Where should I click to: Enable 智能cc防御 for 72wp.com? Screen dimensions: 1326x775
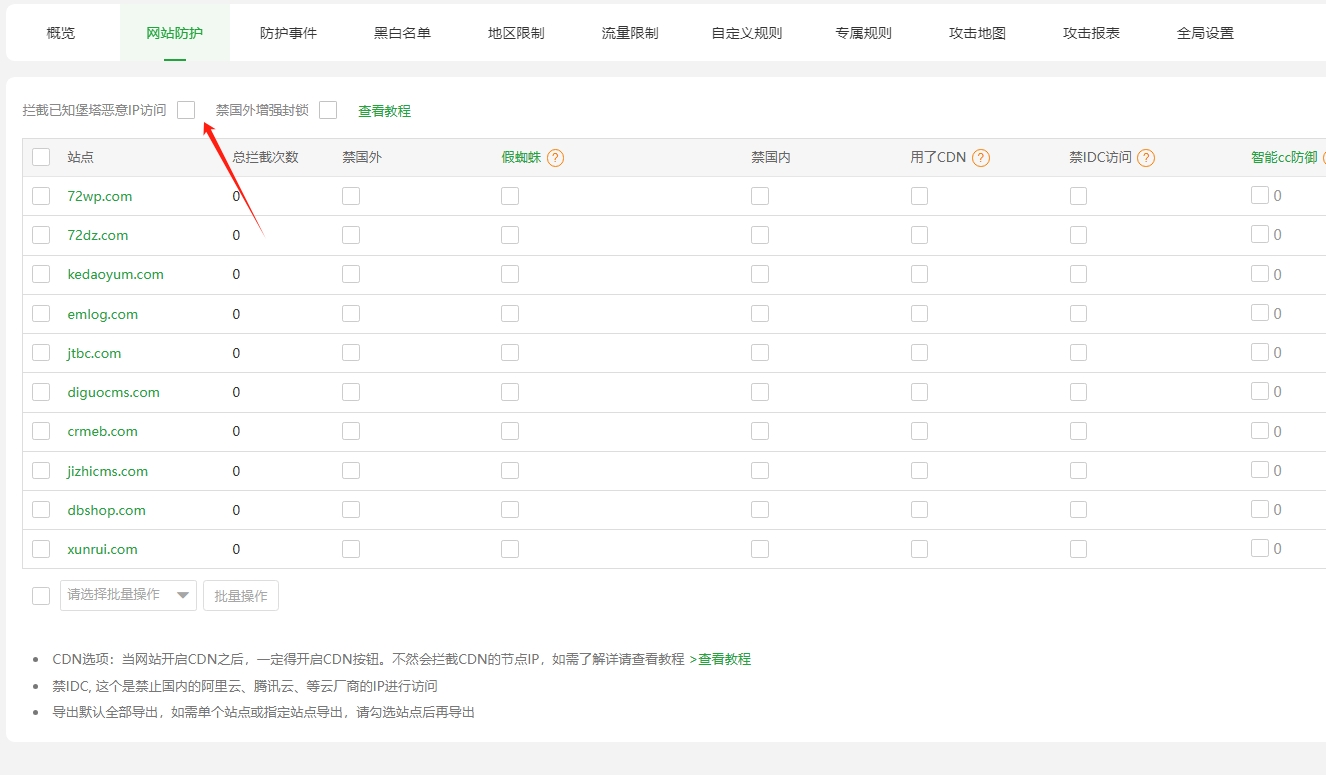point(1260,195)
